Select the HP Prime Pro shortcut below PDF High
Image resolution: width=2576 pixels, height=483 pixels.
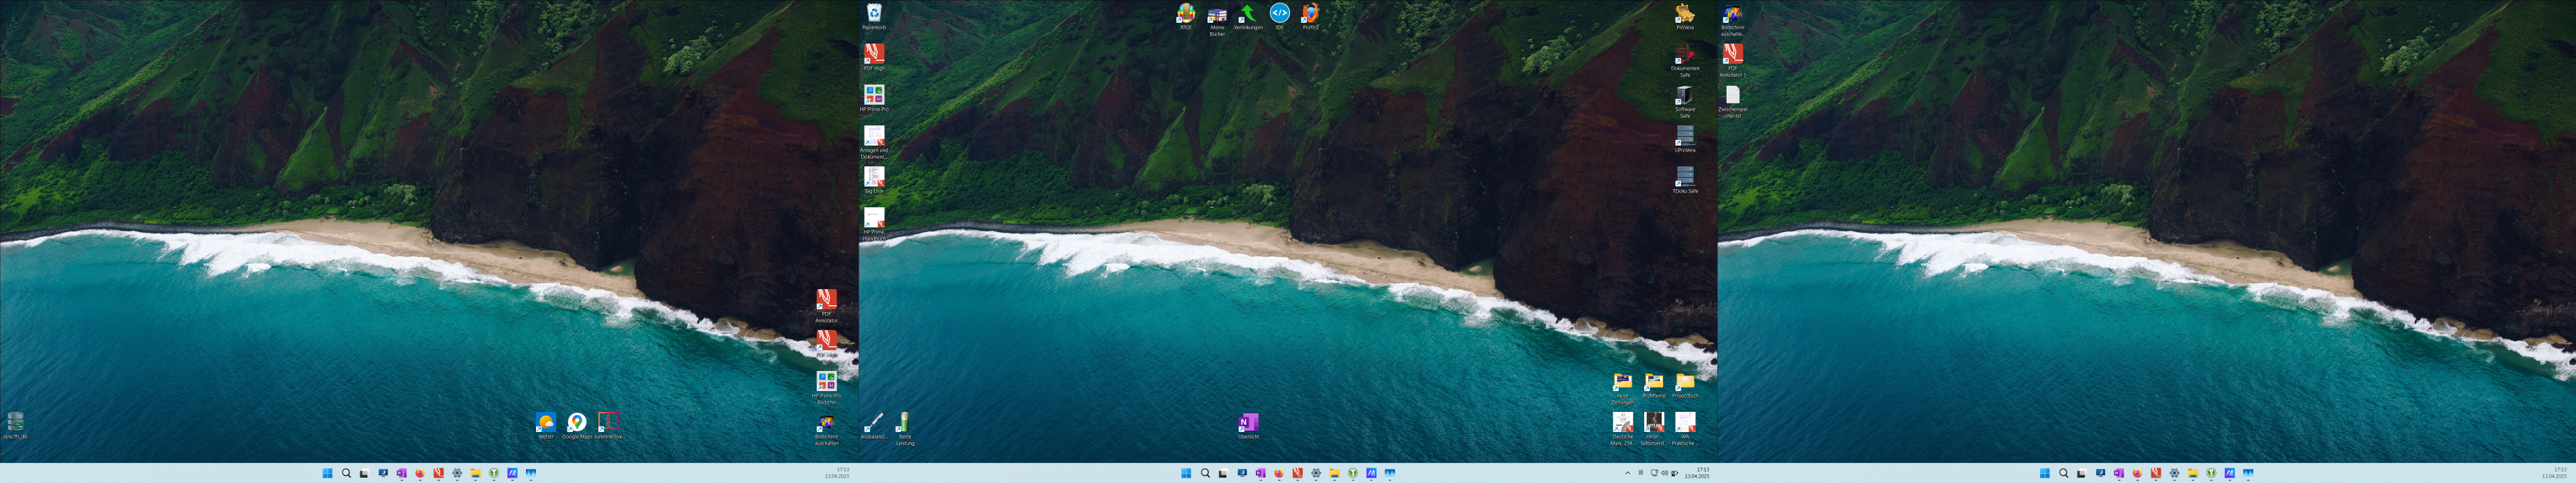[873, 97]
